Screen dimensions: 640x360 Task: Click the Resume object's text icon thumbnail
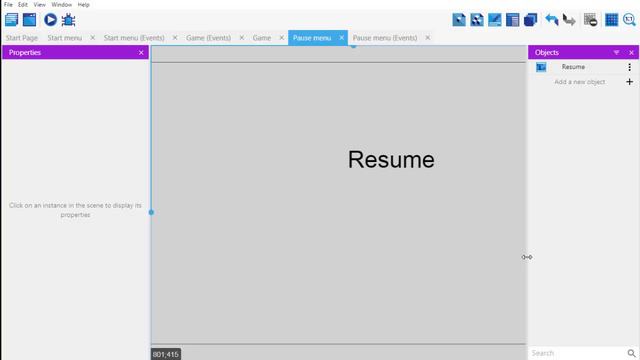coord(541,67)
